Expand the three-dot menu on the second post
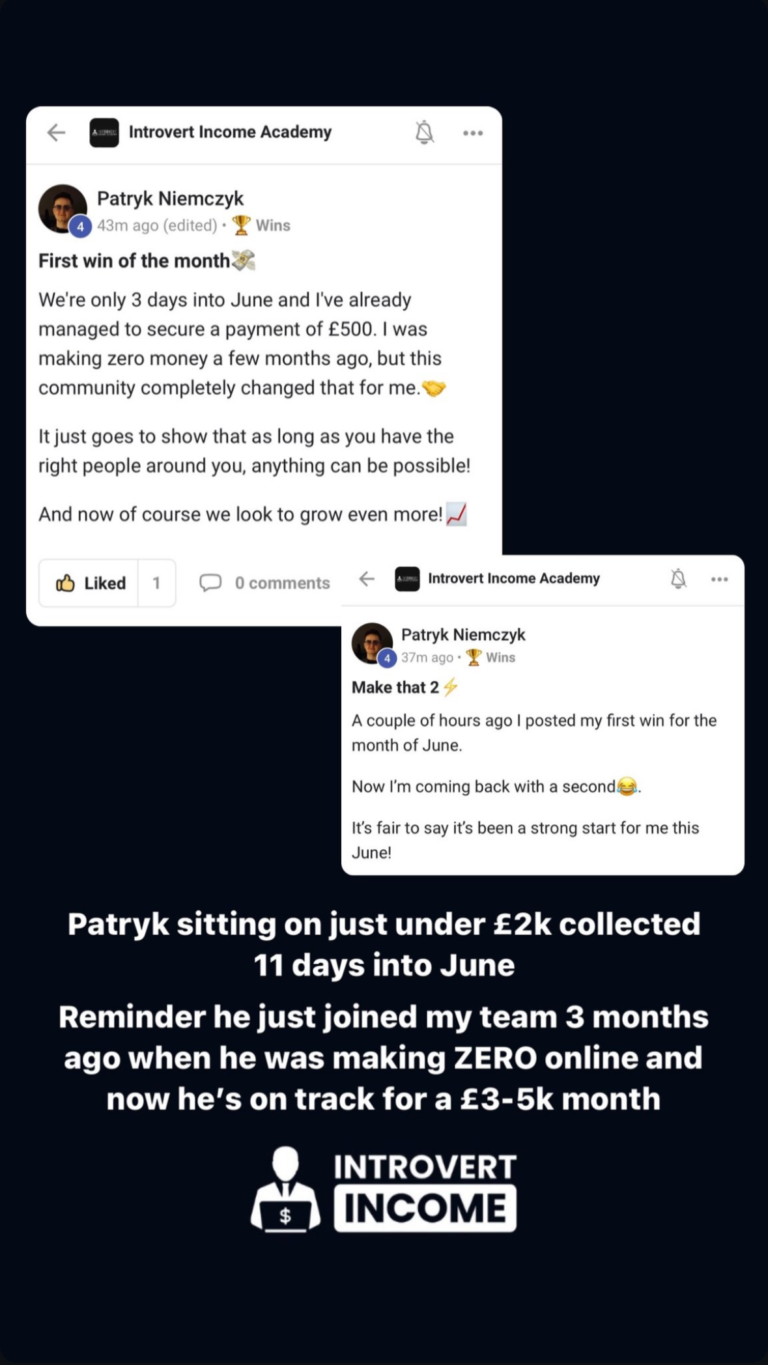The image size is (768, 1365). pyautogui.click(x=720, y=579)
